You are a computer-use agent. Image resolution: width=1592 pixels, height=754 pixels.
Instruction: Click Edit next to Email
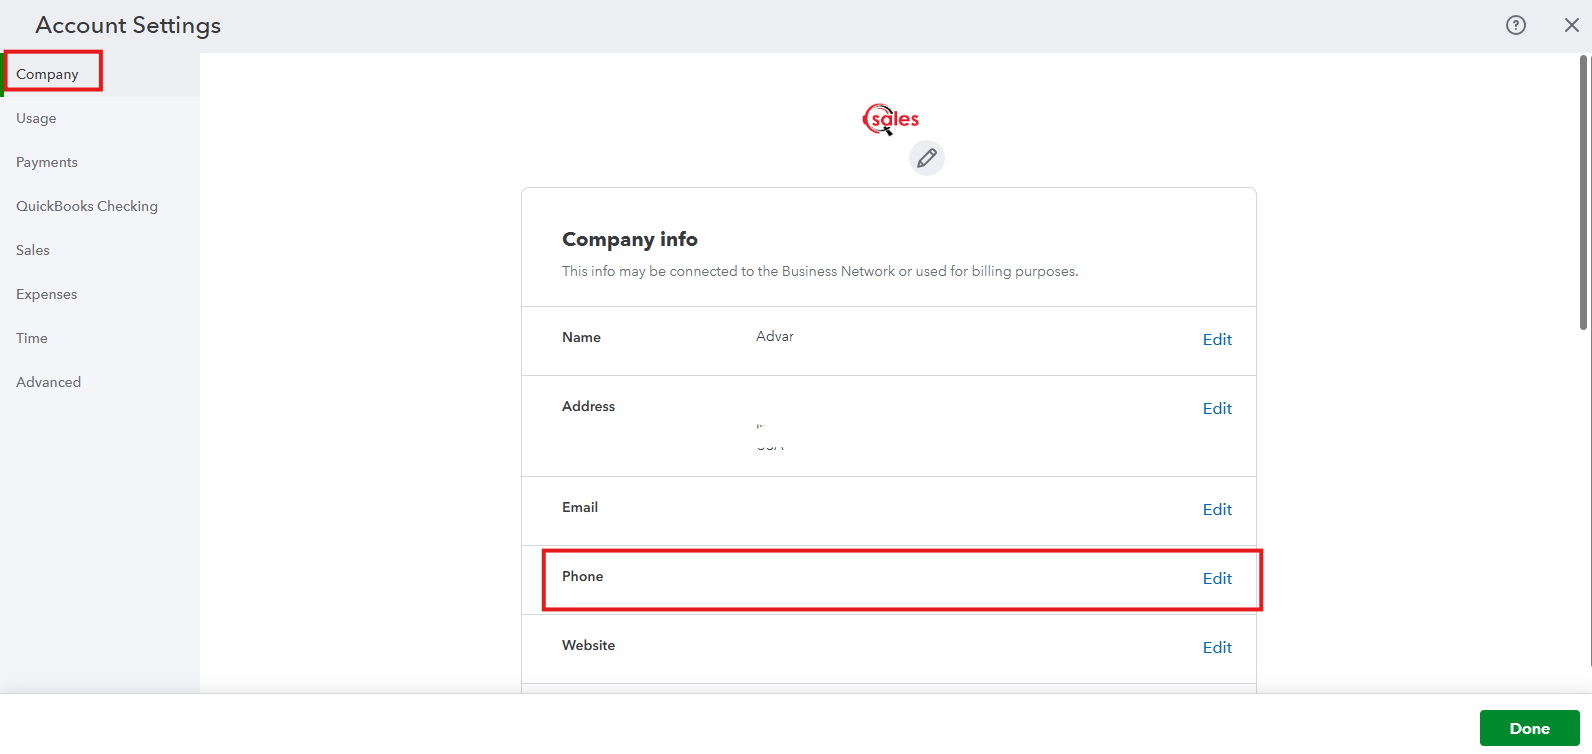pyautogui.click(x=1217, y=510)
